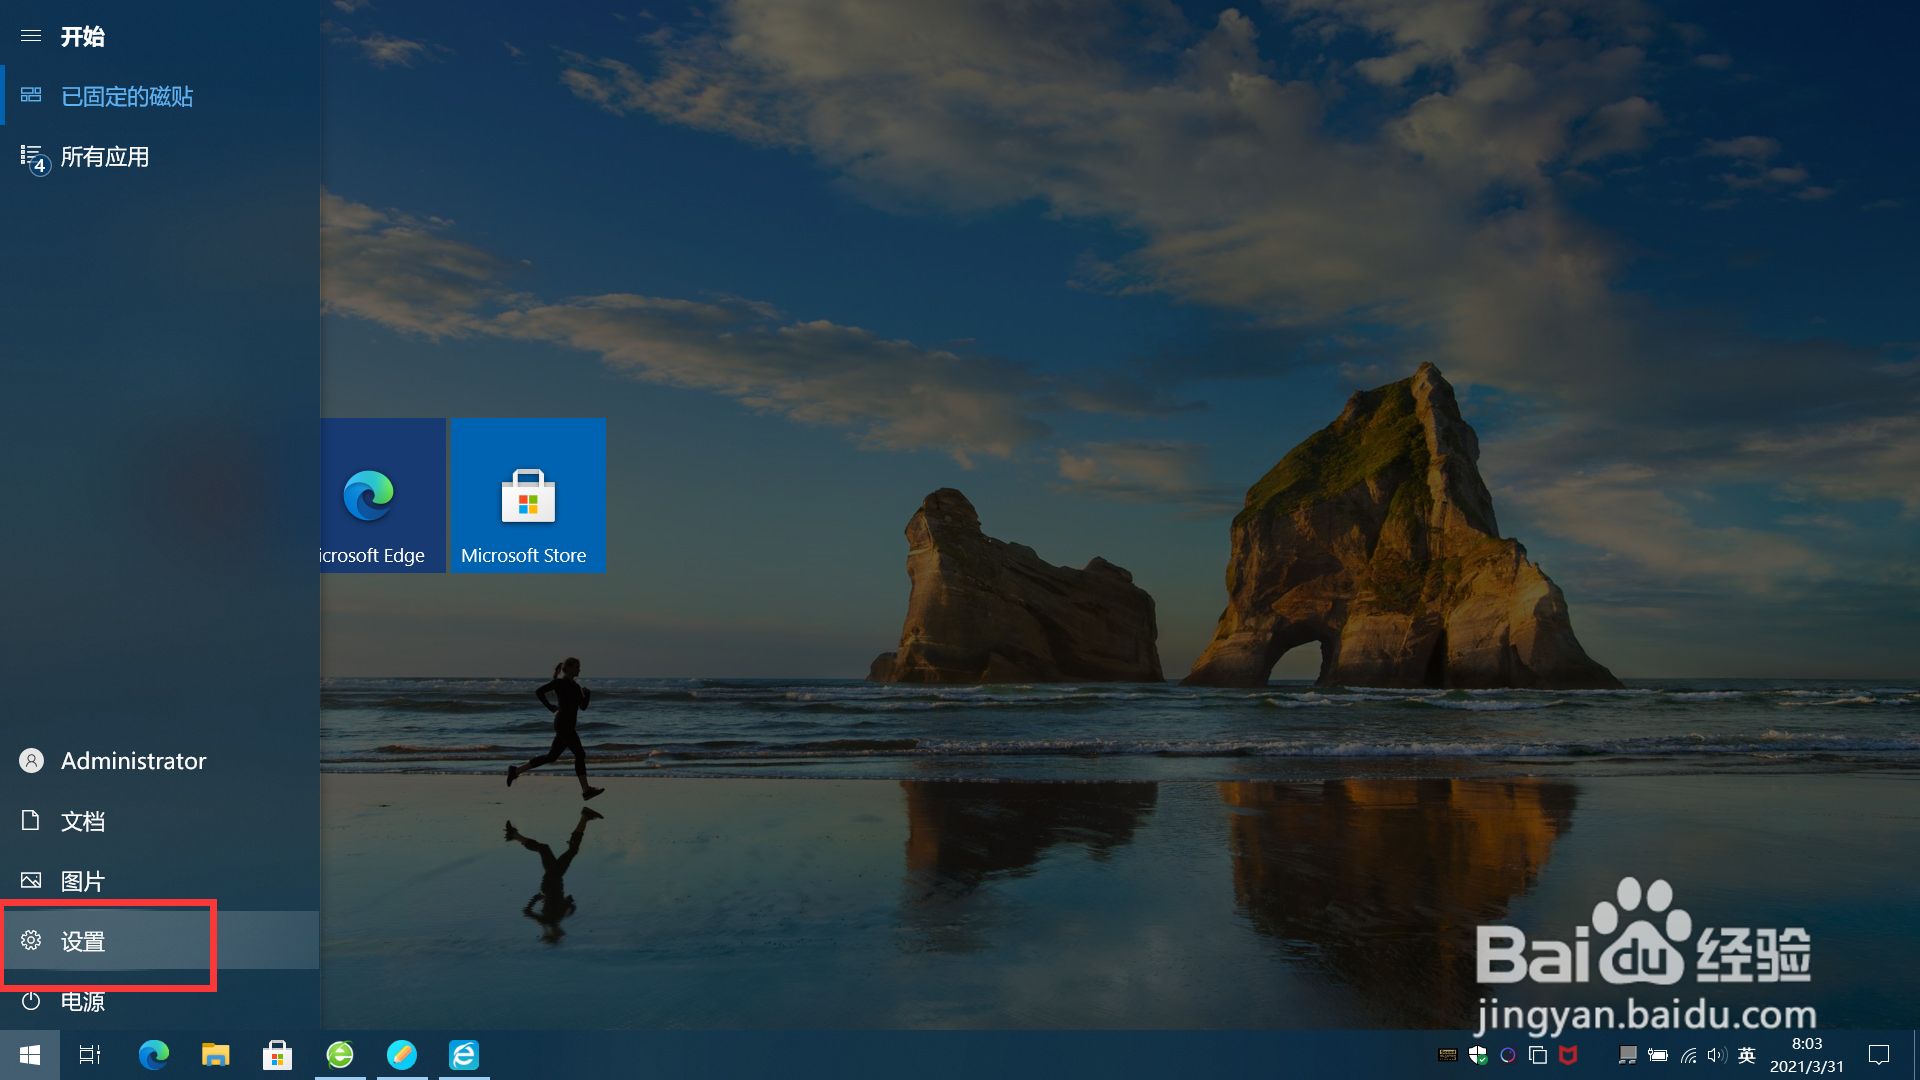This screenshot has height=1080, width=1920.
Task: Launch Edge from the taskbar
Action: click(153, 1055)
